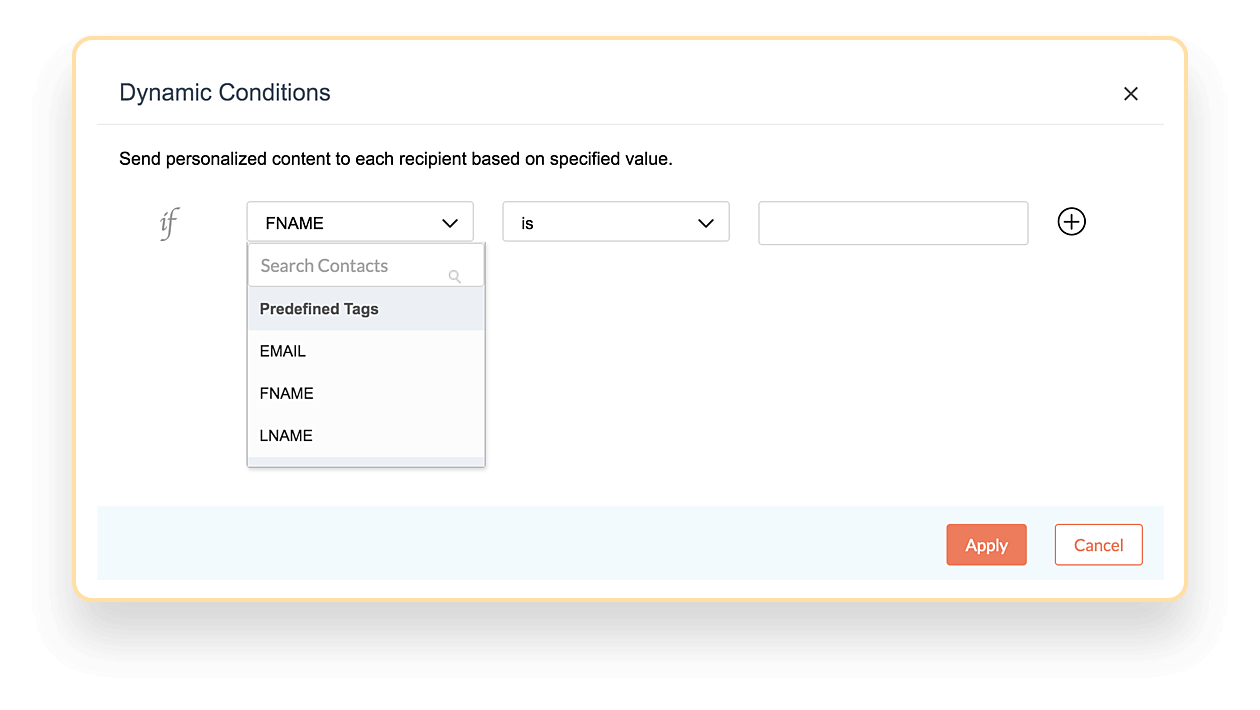Open the 'is' operator dropdown
The image size is (1260, 710).
point(600,222)
